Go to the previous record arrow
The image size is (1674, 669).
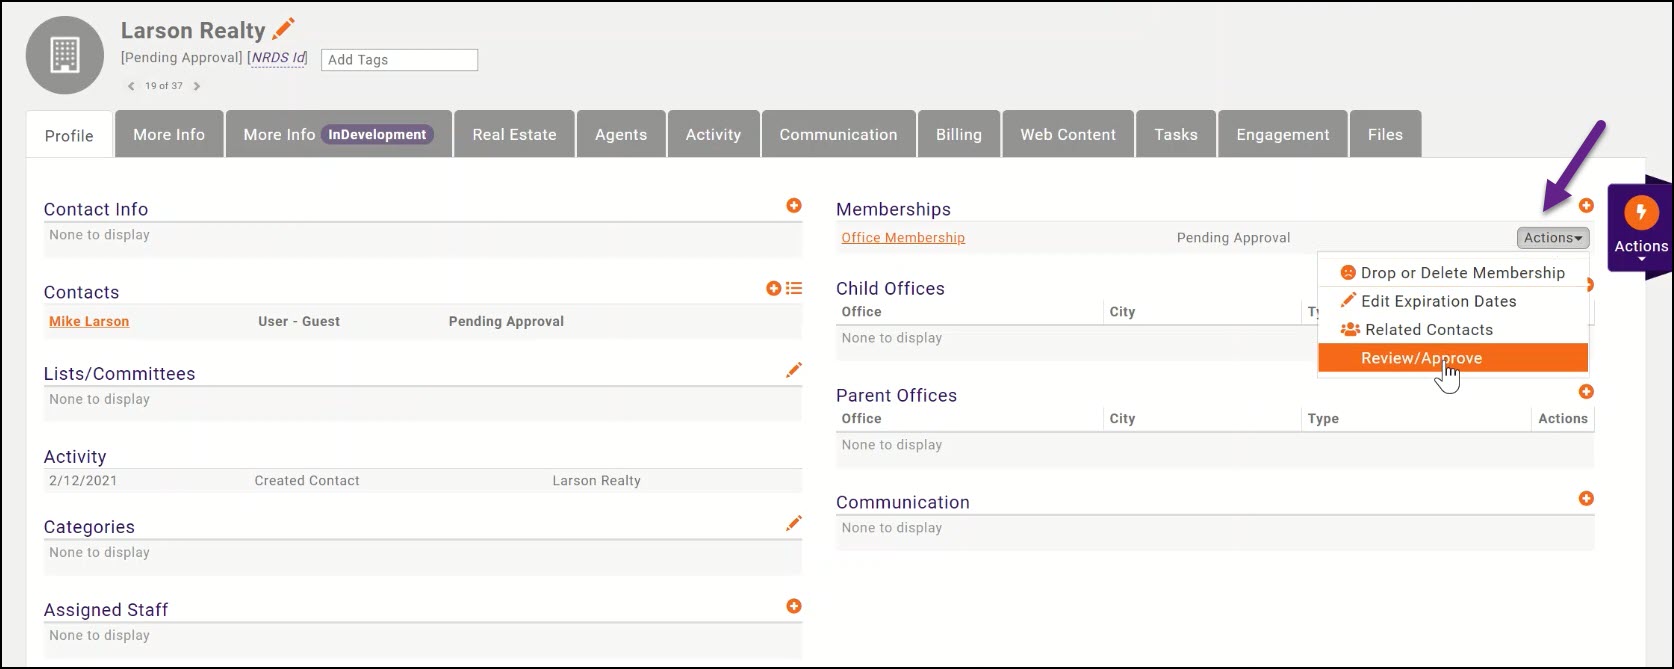pos(131,86)
